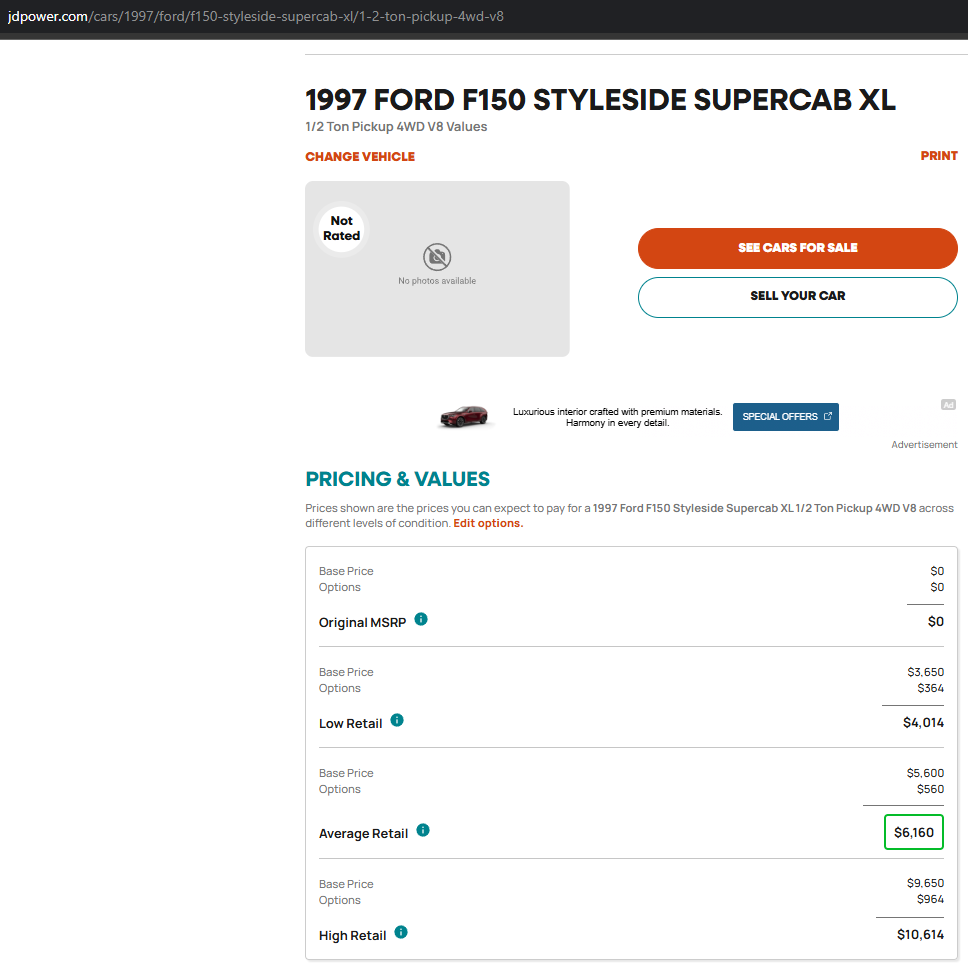Viewport: 968px width, 963px height.
Task: Click the vehicle photo placeholder panel
Action: click(x=437, y=269)
